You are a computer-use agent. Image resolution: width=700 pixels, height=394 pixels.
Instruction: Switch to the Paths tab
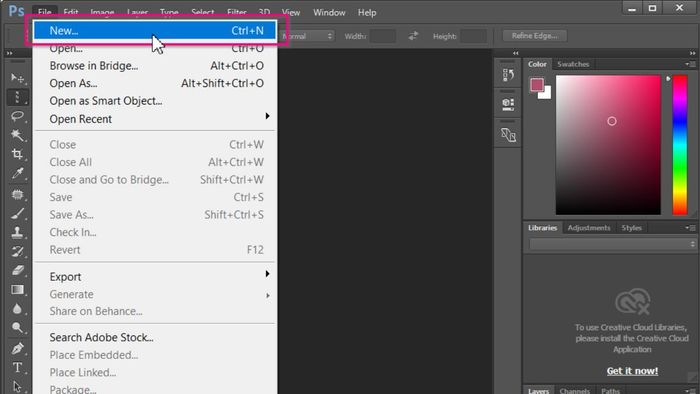[x=610, y=391]
